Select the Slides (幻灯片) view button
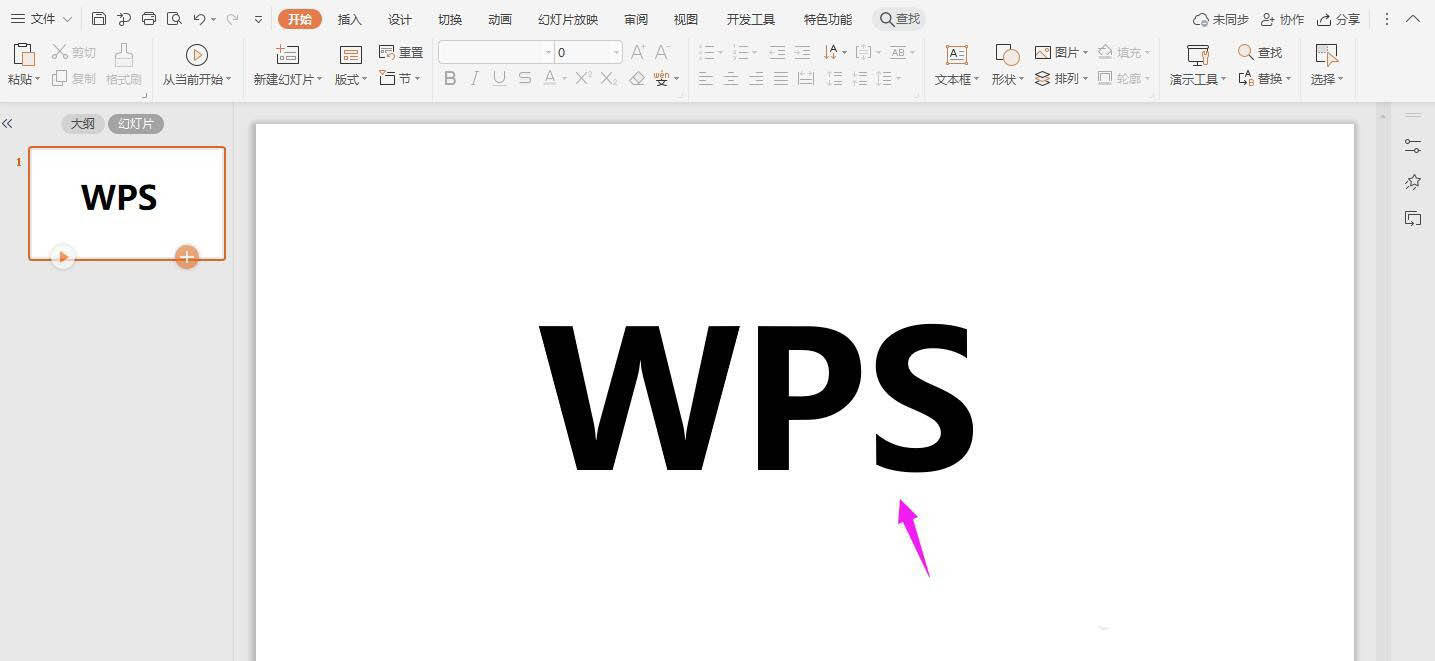 coord(136,124)
